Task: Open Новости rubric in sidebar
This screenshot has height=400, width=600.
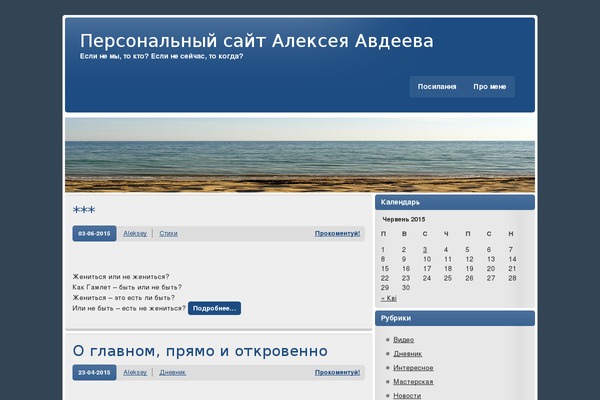Action: point(407,396)
